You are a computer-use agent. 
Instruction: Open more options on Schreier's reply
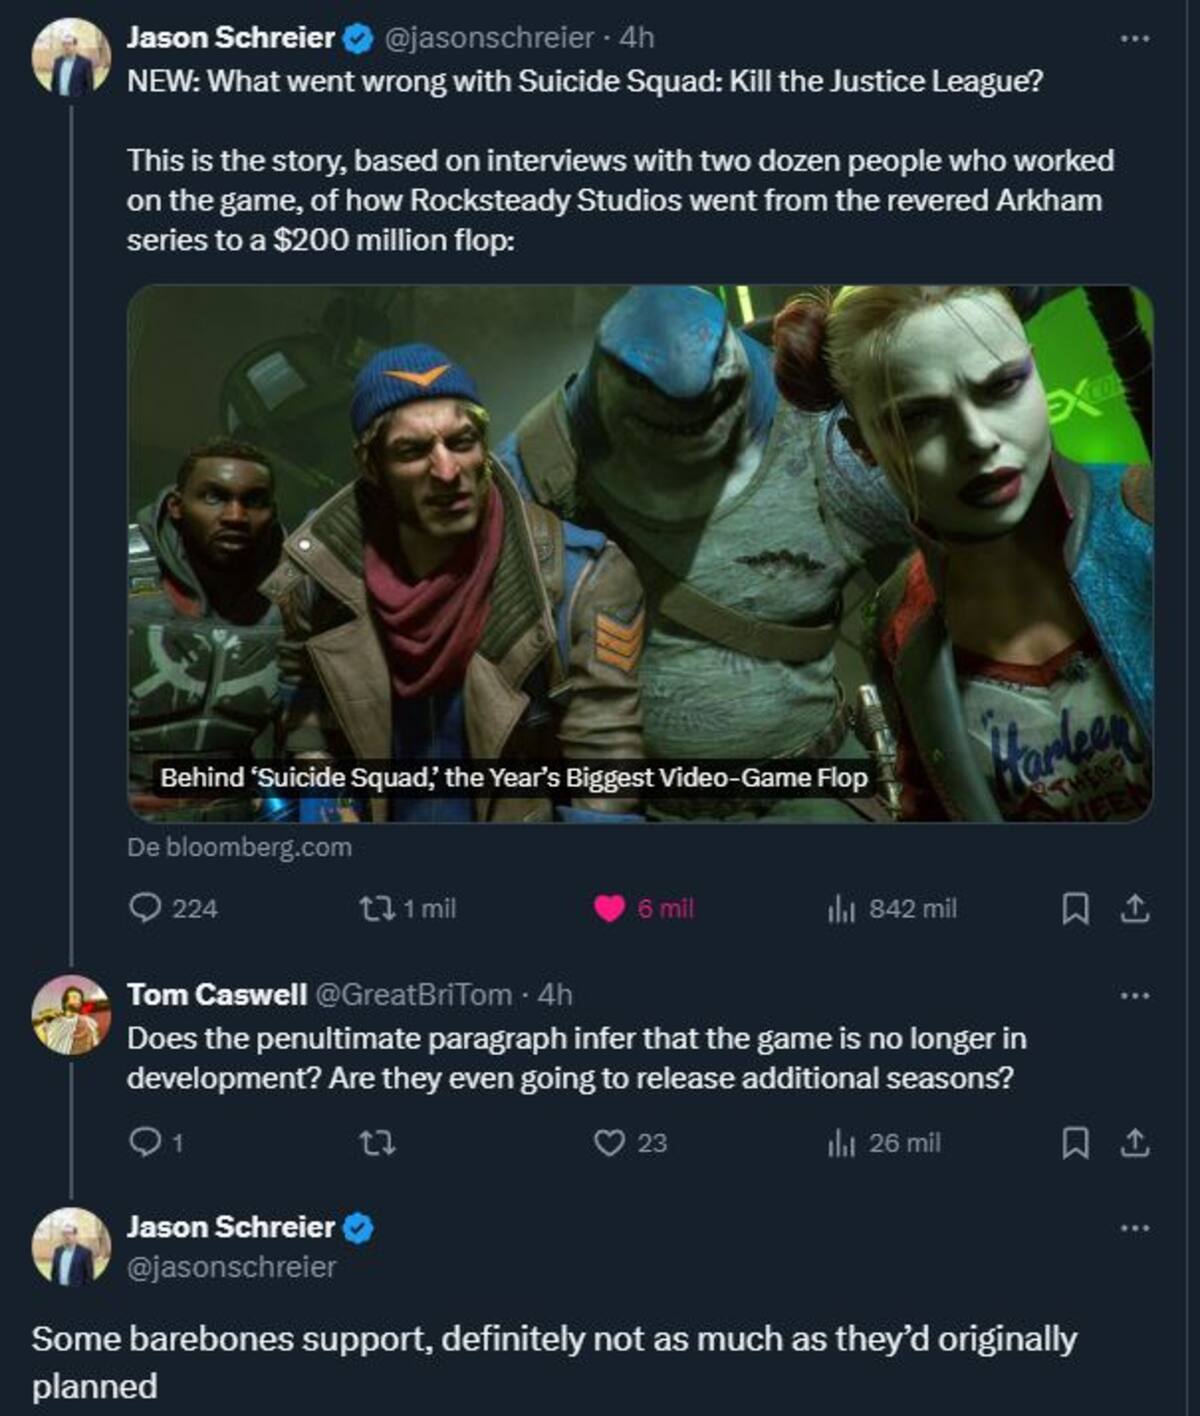[1134, 1227]
